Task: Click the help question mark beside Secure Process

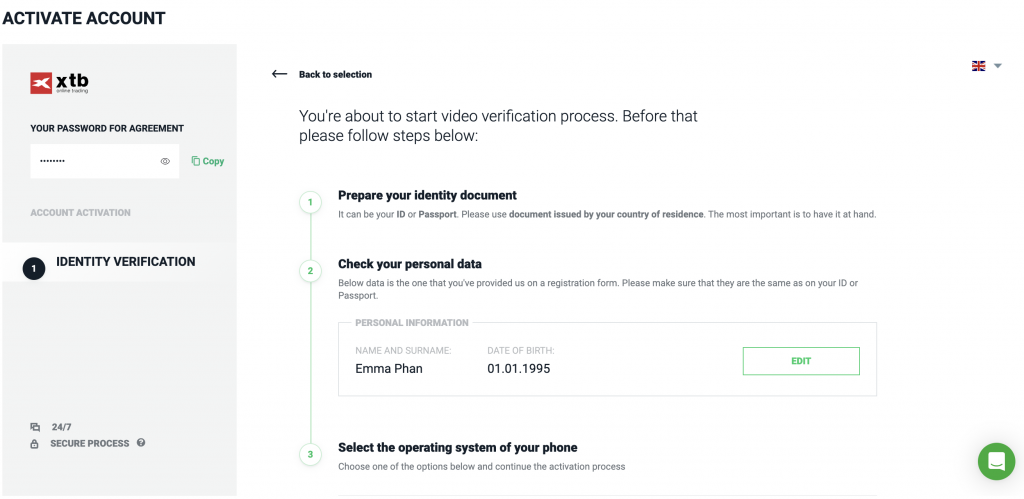Action: tap(141, 443)
